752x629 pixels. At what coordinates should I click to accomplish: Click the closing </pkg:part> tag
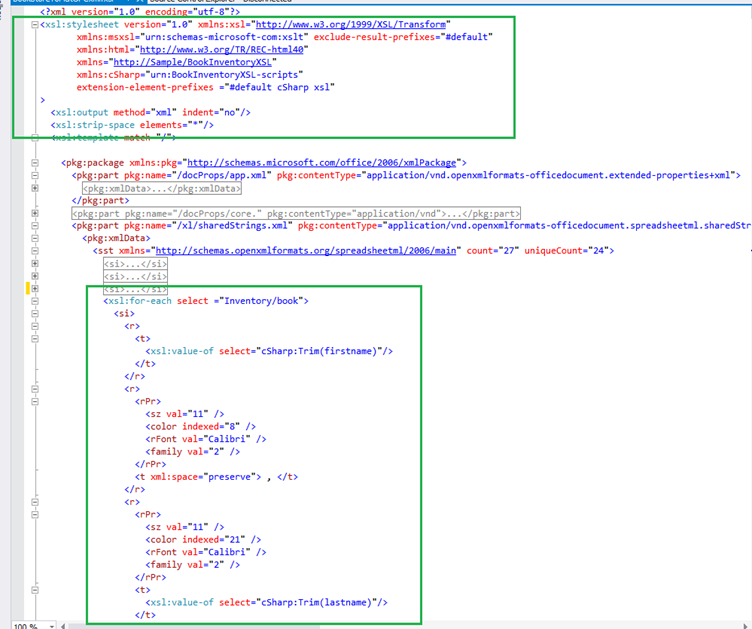[100, 200]
